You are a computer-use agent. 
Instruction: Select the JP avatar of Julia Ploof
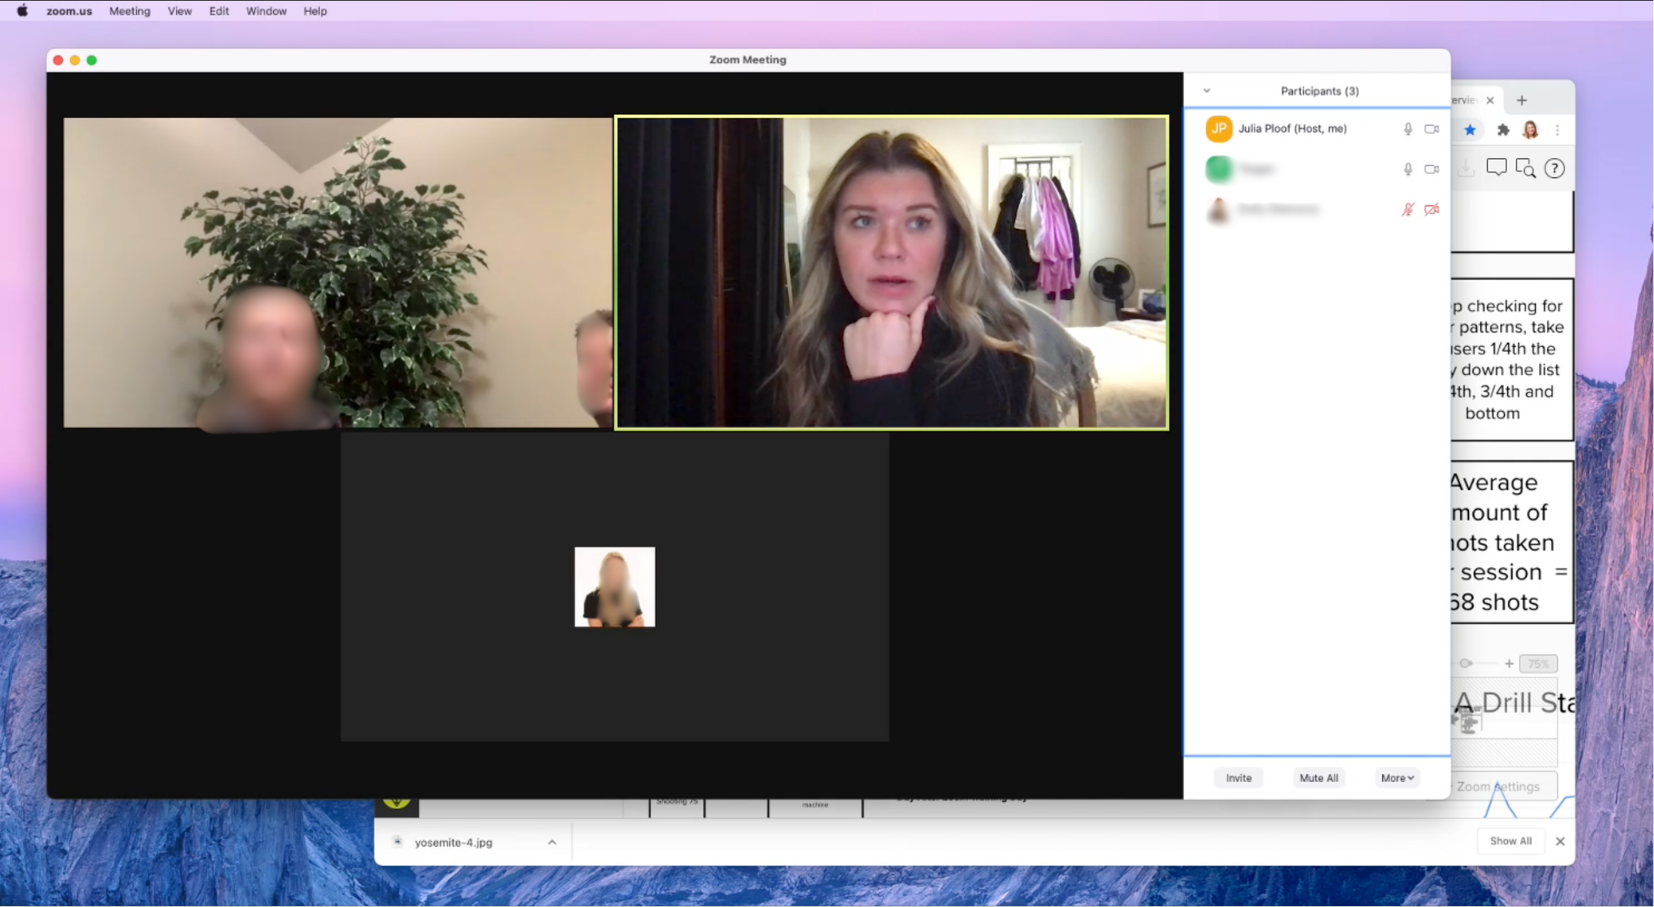(1218, 129)
